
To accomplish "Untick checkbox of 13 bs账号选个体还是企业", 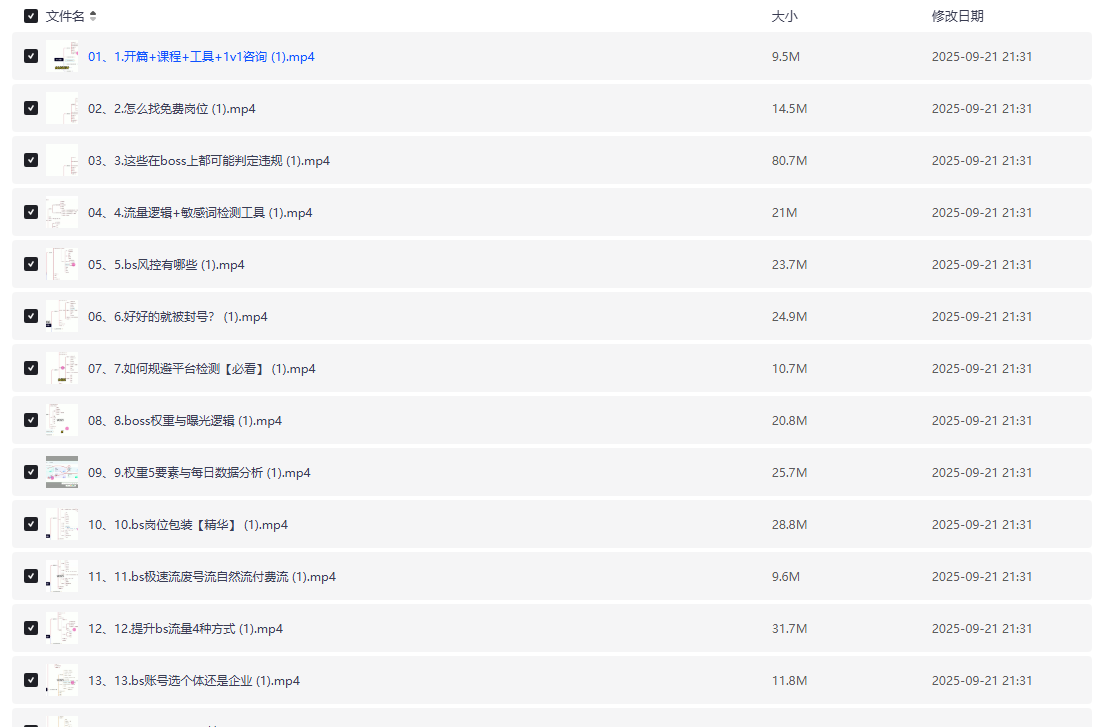I will pyautogui.click(x=31, y=680).
